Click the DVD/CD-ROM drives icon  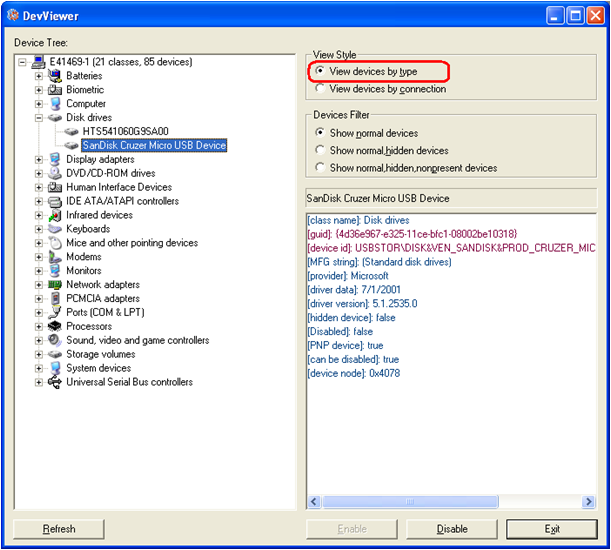point(55,173)
